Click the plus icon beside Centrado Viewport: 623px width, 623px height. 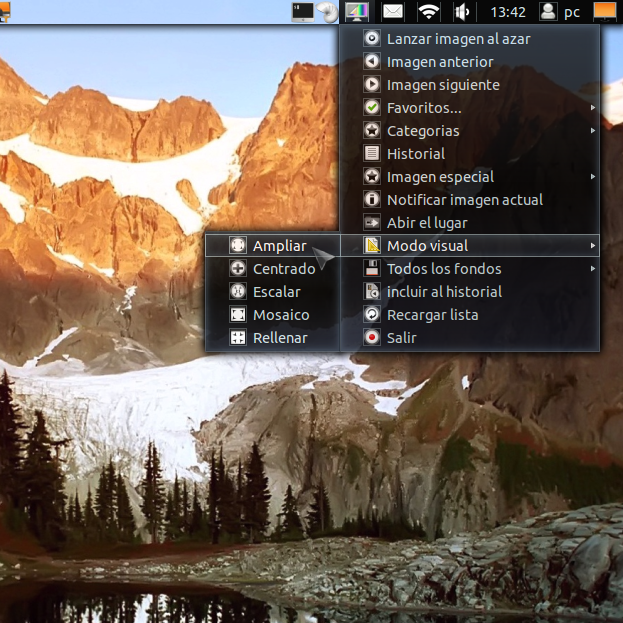[x=238, y=269]
